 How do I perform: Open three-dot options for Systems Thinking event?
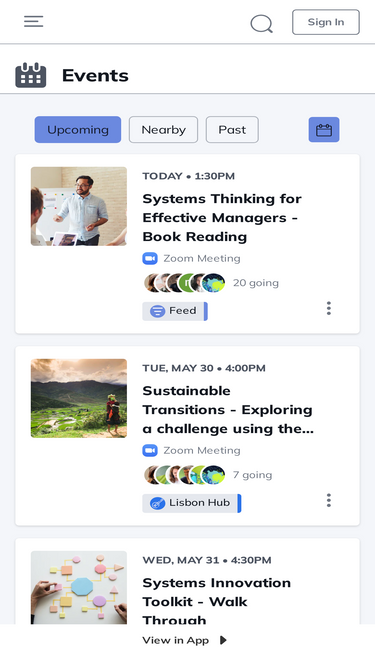coord(329,308)
